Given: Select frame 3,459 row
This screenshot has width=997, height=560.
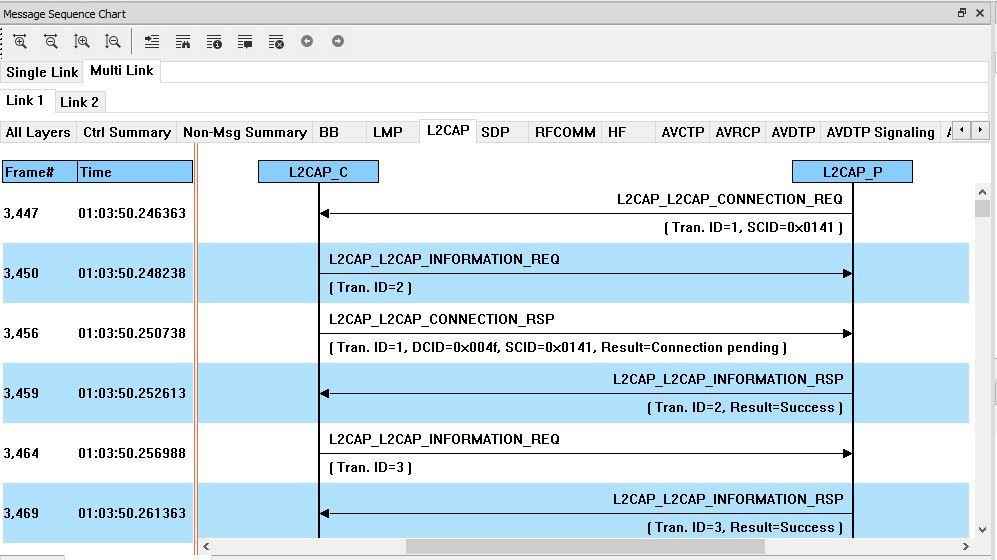Looking at the screenshot, I should pos(486,393).
